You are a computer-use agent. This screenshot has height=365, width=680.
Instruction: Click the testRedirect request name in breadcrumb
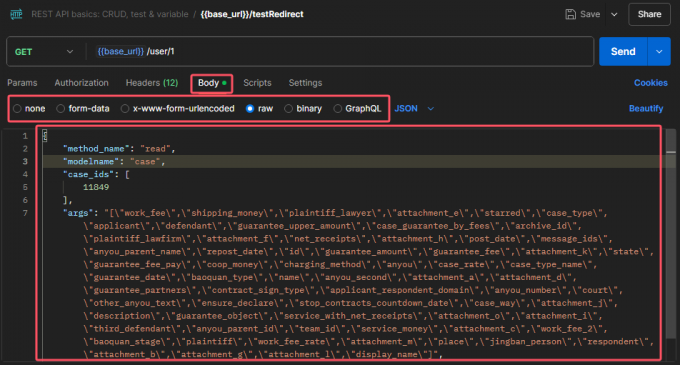tap(252, 14)
